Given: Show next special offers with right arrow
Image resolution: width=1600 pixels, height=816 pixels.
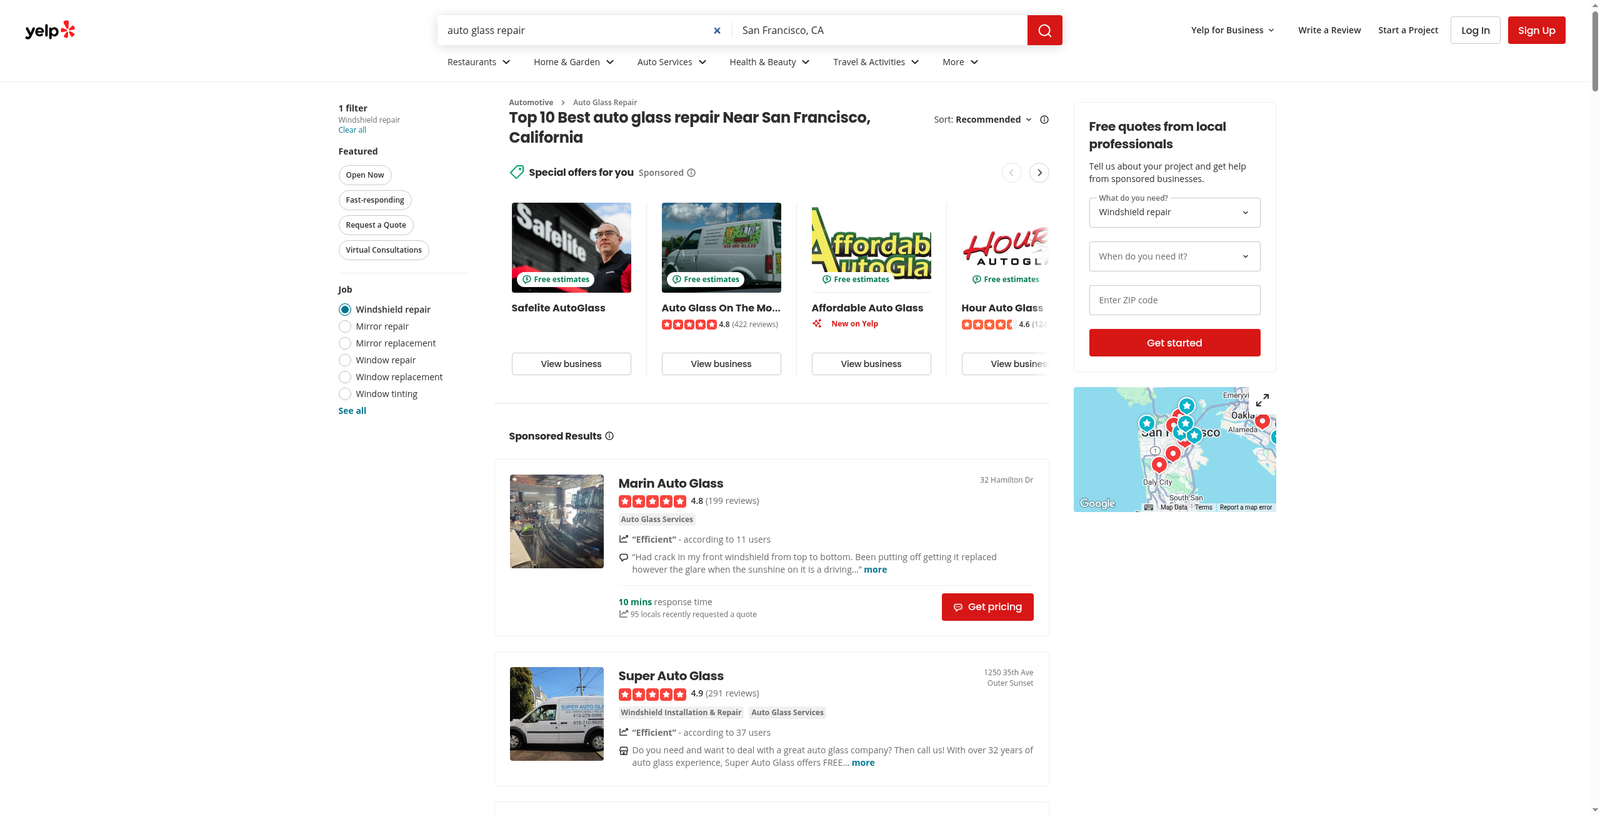Looking at the screenshot, I should pyautogui.click(x=1039, y=173).
